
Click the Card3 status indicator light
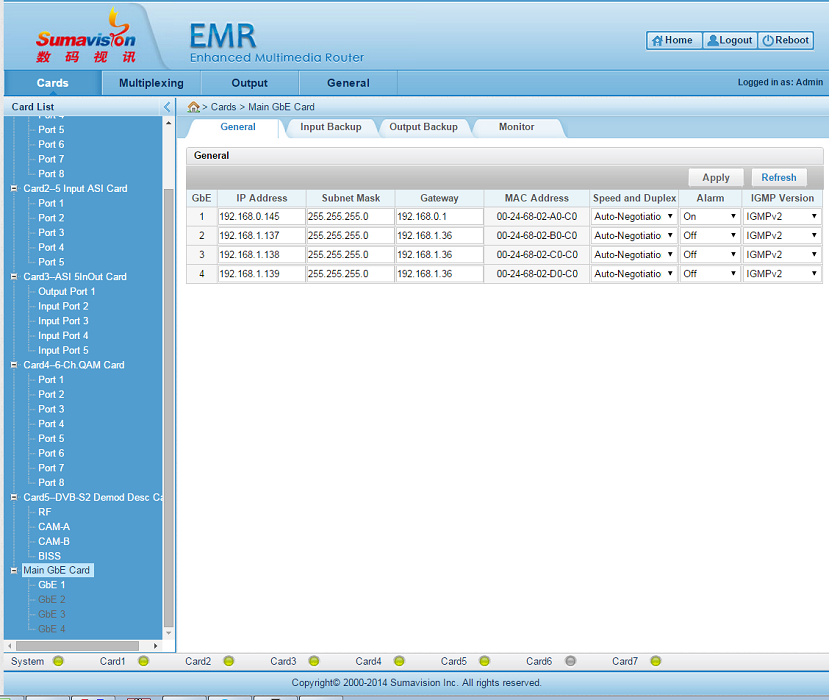(314, 661)
